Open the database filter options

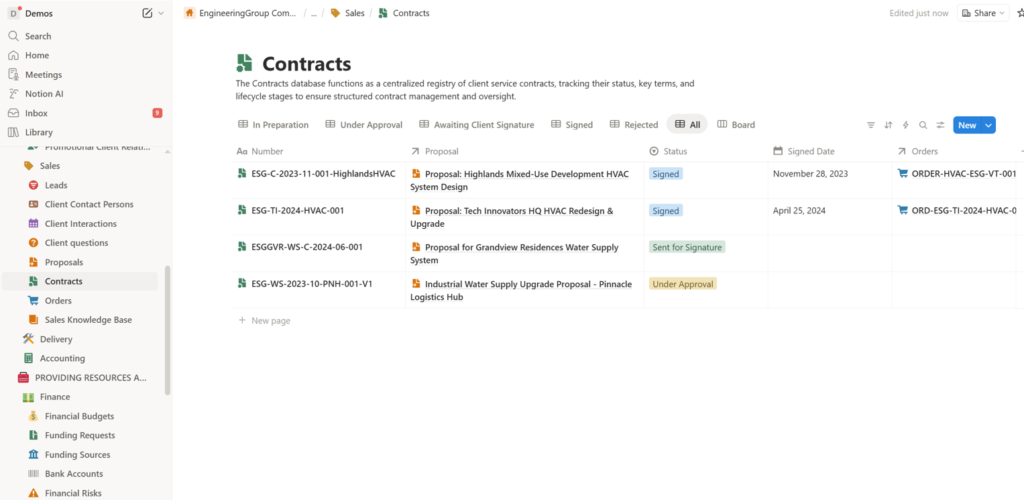click(871, 125)
